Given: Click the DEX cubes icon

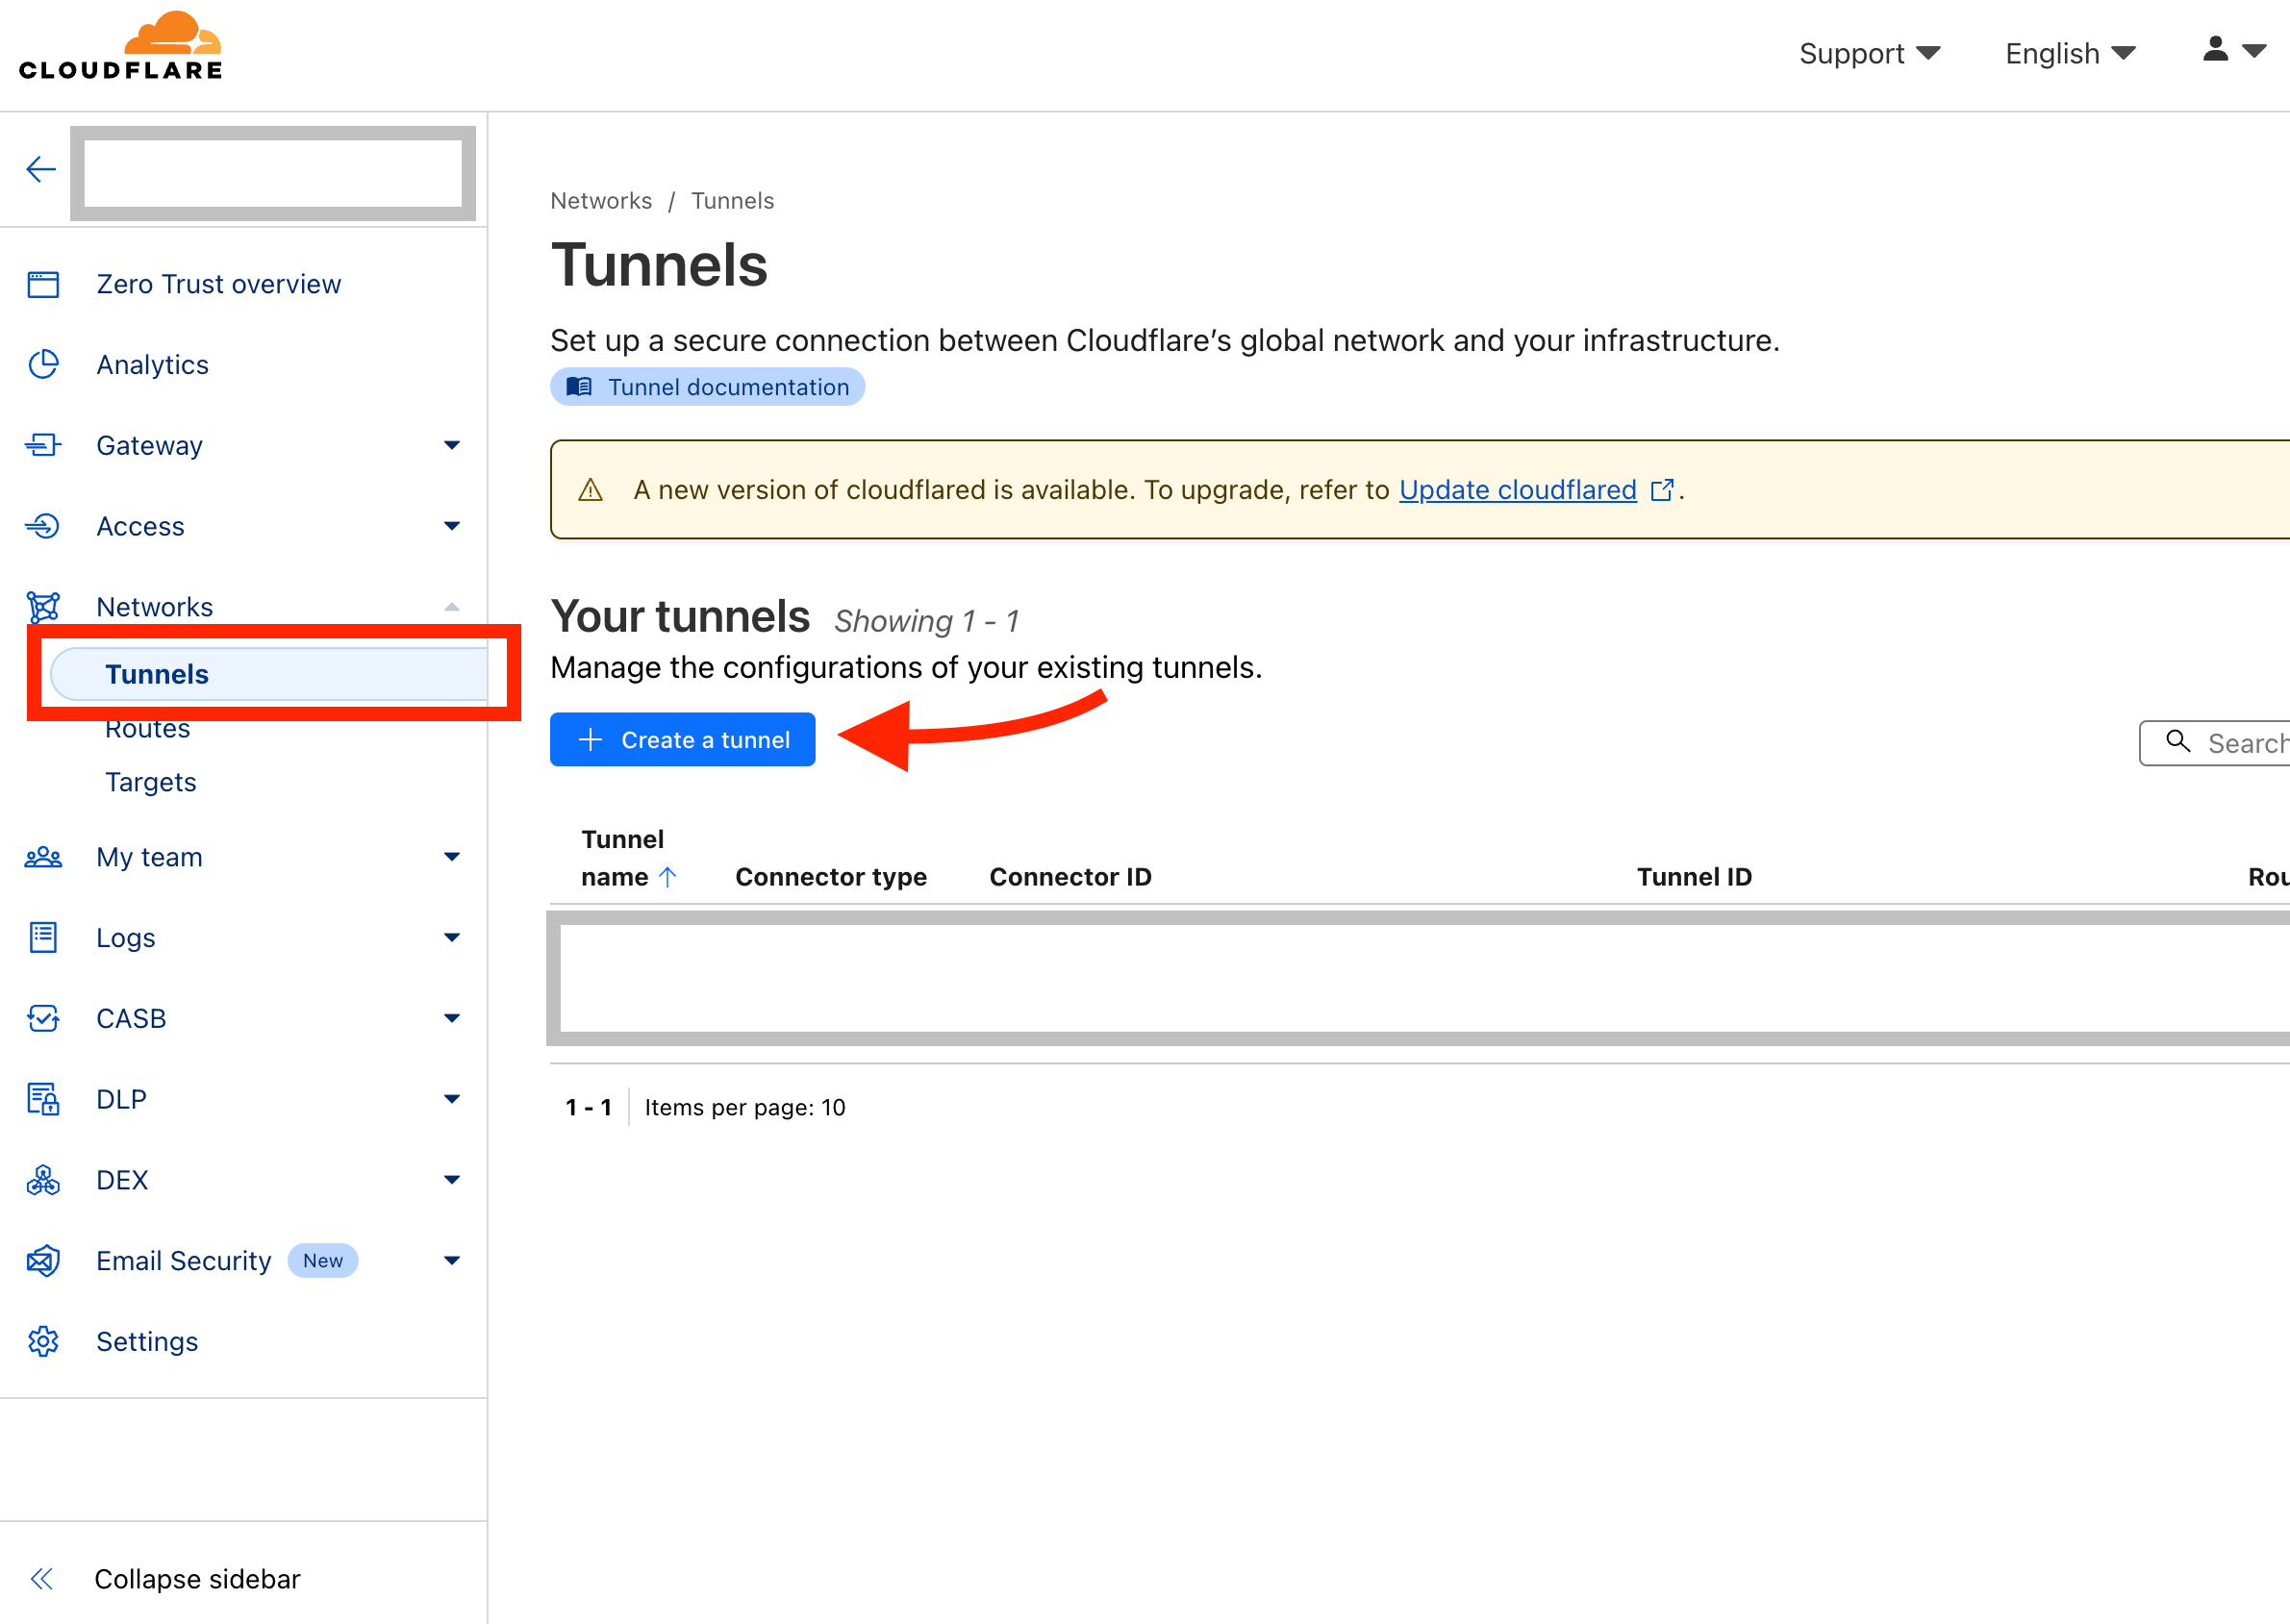Looking at the screenshot, I should coord(43,1180).
